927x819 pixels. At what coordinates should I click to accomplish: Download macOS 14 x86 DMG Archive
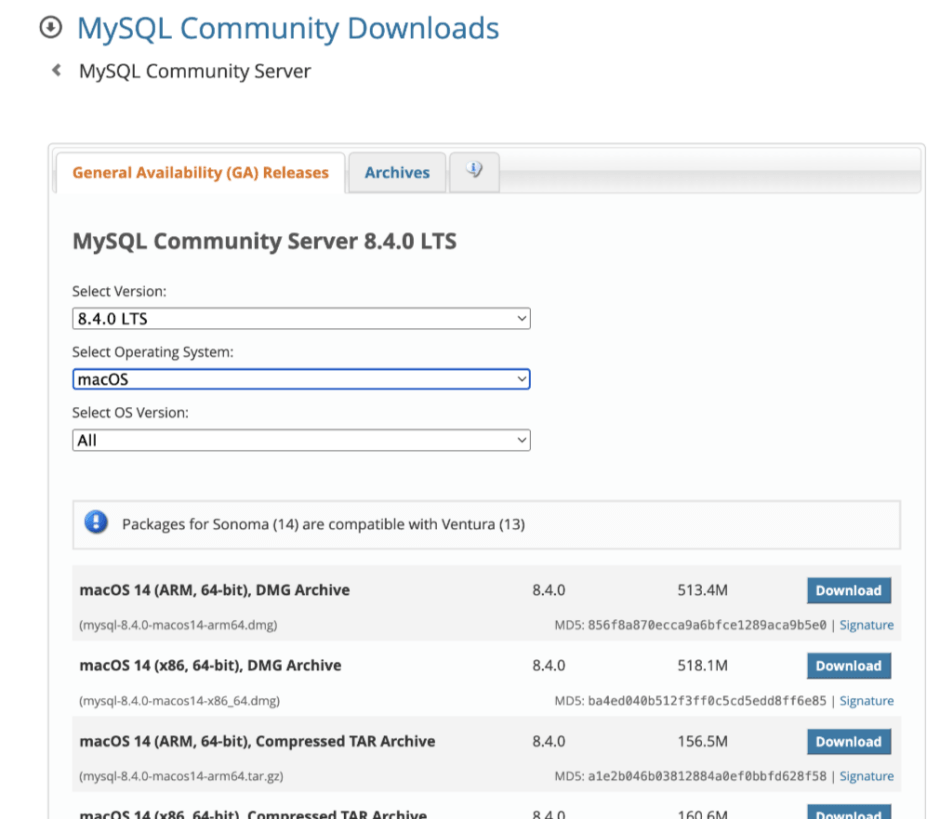coord(848,666)
